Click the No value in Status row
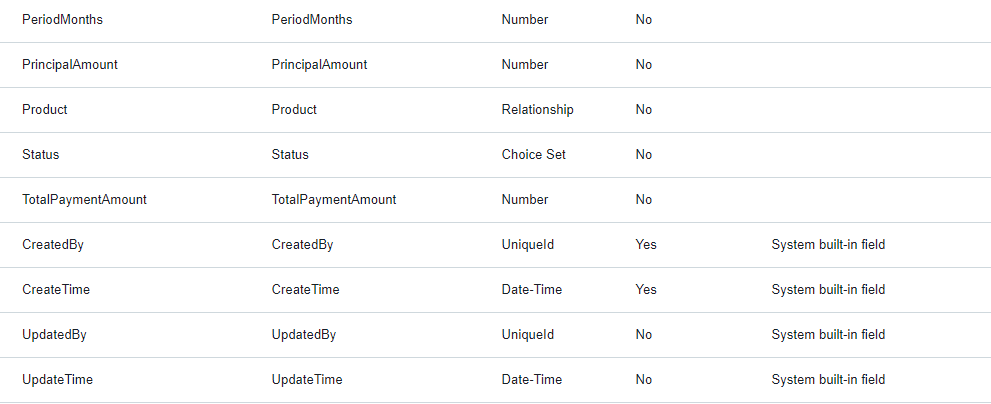 (643, 155)
